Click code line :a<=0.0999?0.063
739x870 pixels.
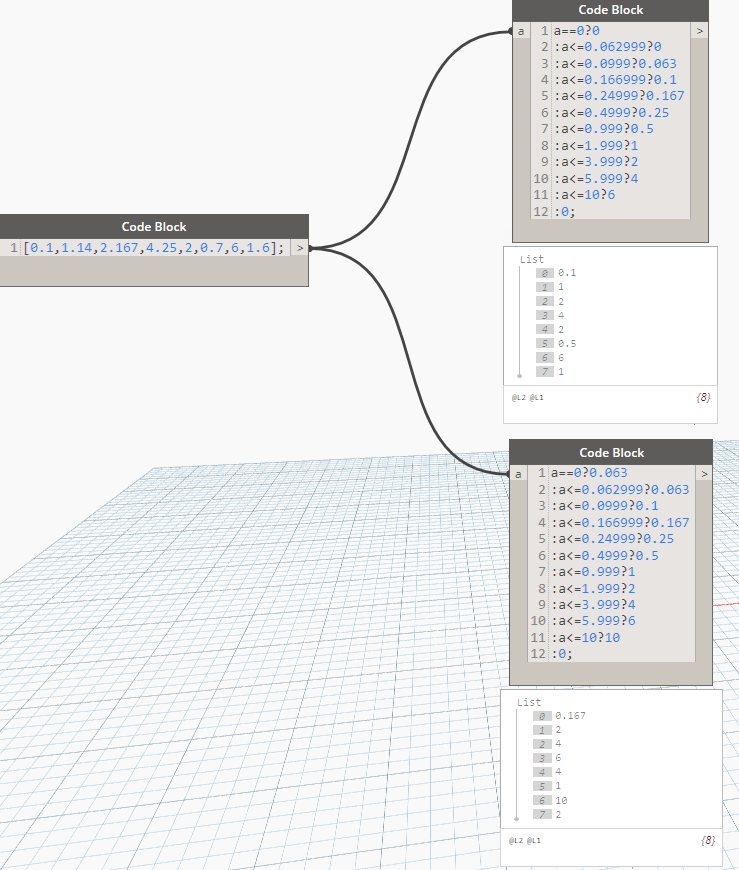click(x=615, y=64)
